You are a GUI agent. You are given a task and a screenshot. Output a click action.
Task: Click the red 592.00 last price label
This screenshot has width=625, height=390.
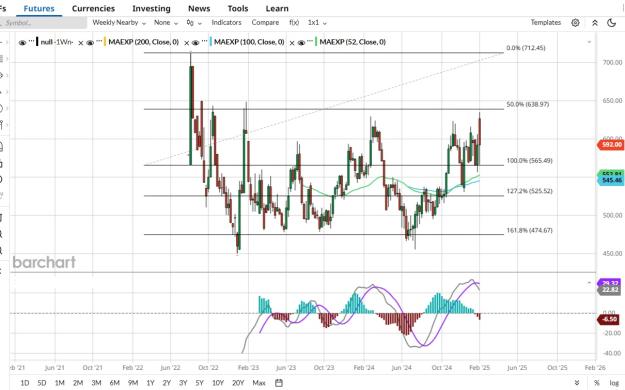click(x=611, y=145)
